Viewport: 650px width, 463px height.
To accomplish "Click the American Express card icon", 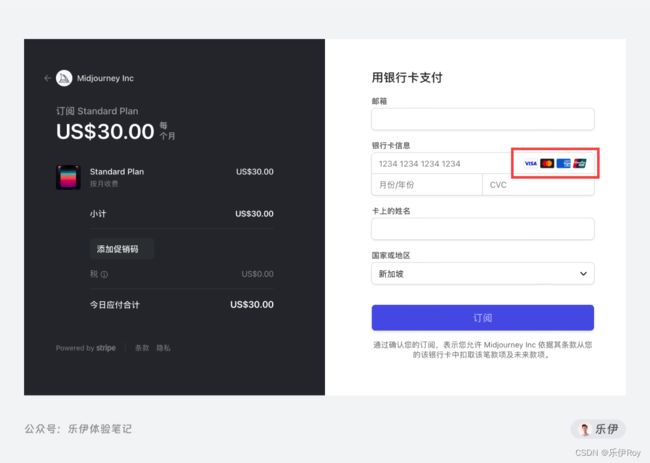I will point(563,163).
